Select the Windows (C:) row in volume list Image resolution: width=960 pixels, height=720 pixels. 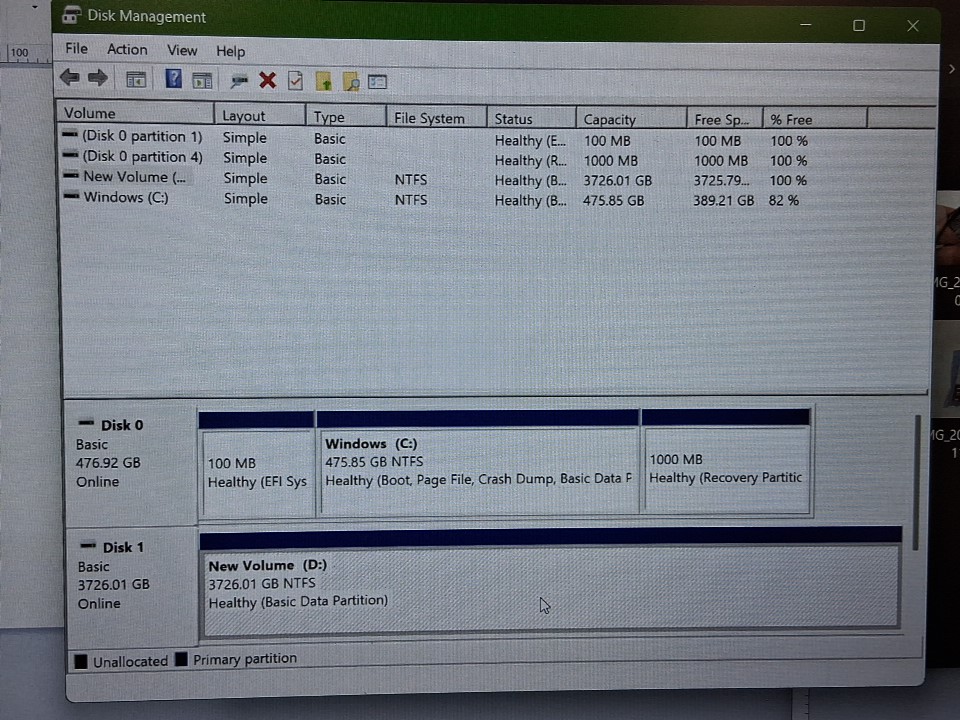126,198
